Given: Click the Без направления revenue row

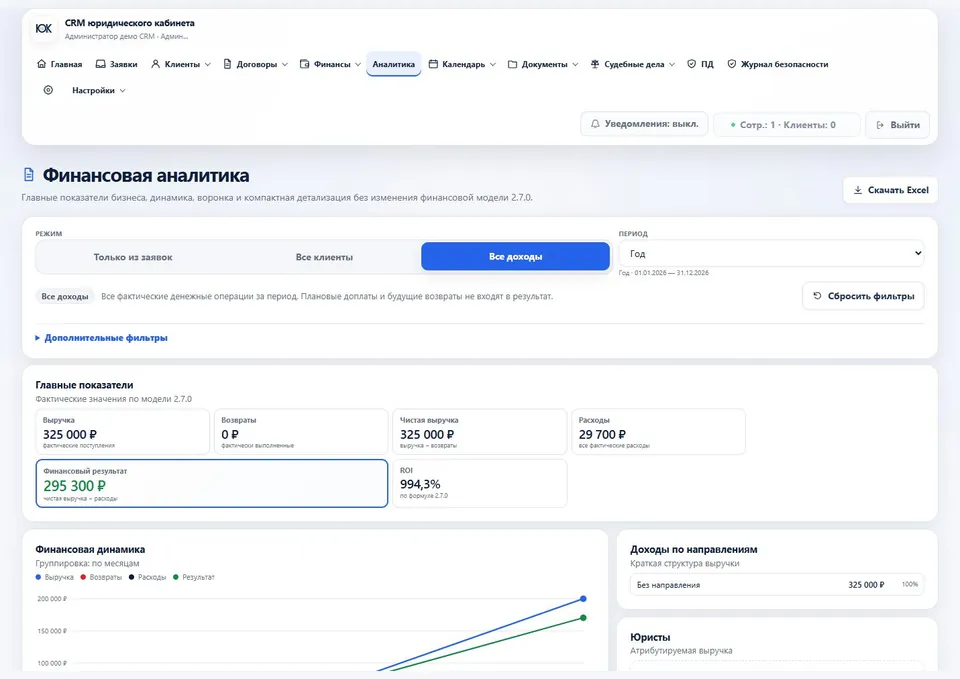Looking at the screenshot, I should pos(776,585).
